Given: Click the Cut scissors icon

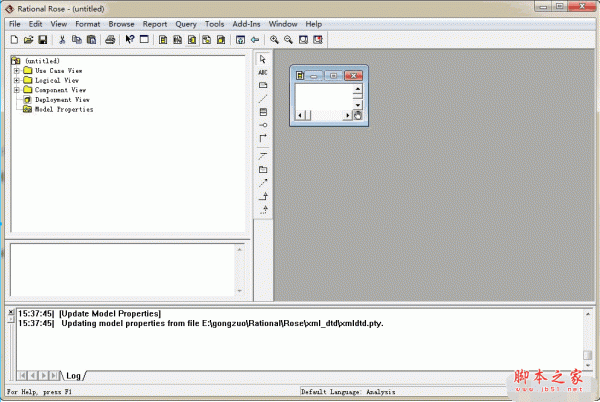Looking at the screenshot, I should 62,39.
